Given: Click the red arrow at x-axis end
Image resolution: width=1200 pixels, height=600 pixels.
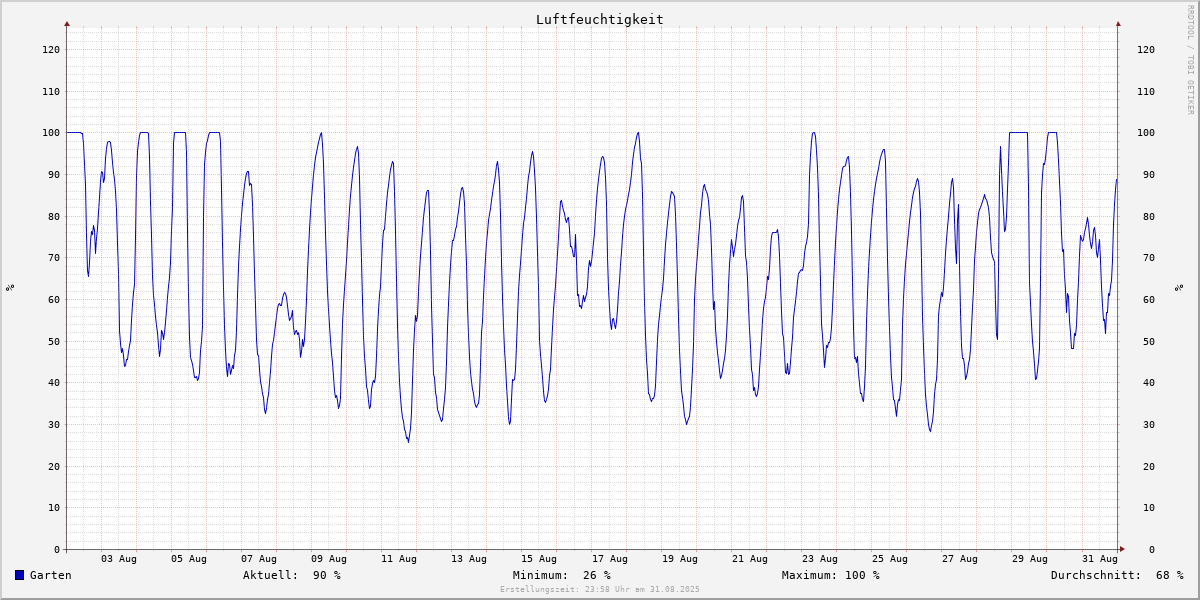Looking at the screenshot, I should pyautogui.click(x=1121, y=549).
